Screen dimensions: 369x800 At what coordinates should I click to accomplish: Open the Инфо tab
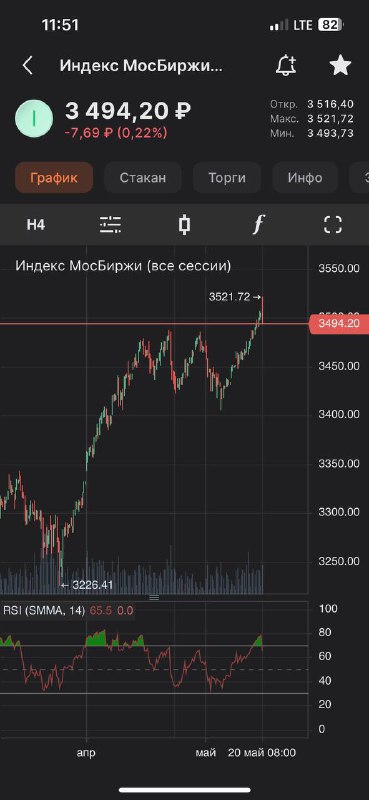[x=305, y=178]
